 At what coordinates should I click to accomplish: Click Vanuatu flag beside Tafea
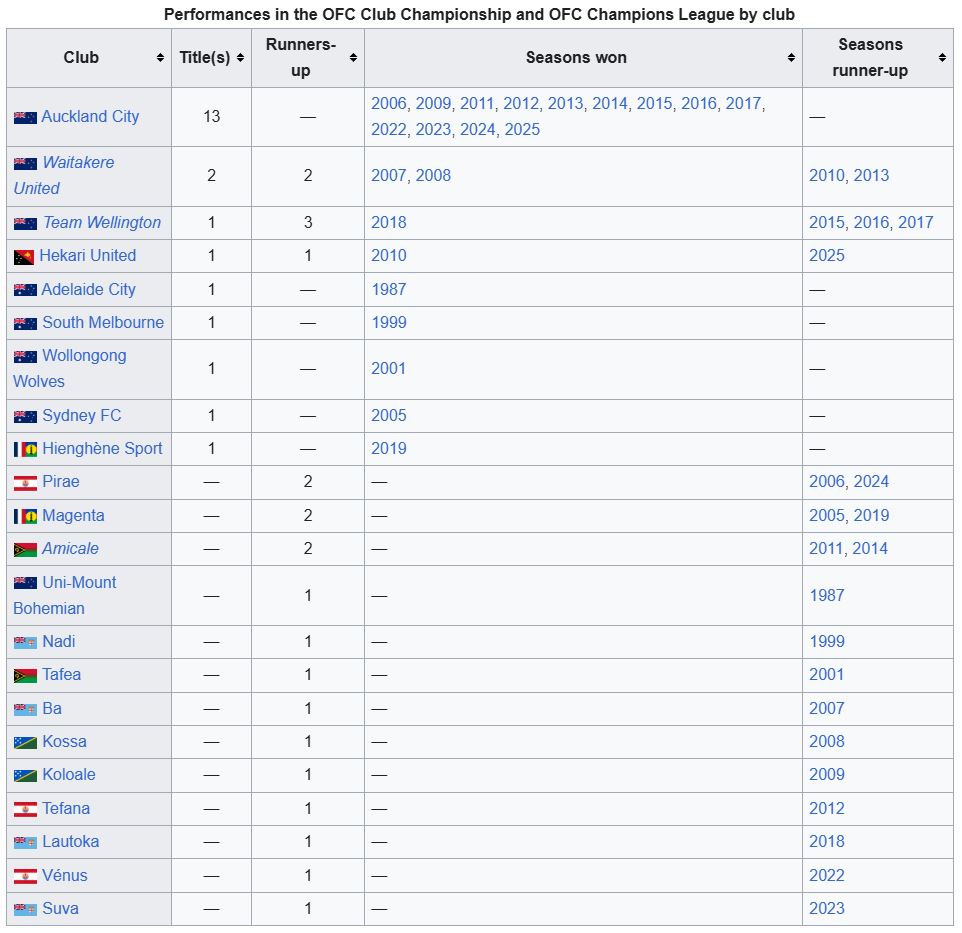coord(25,675)
